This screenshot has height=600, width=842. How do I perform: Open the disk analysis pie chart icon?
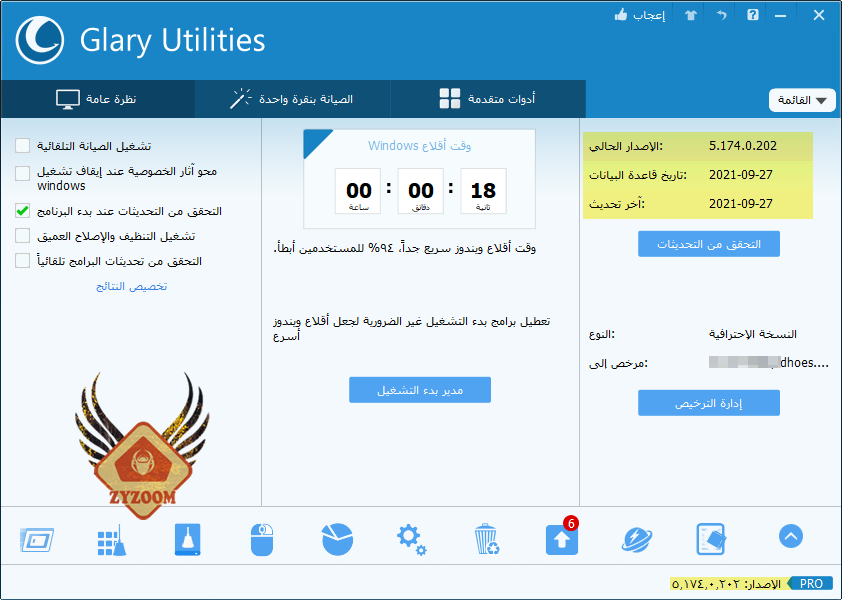point(337,539)
